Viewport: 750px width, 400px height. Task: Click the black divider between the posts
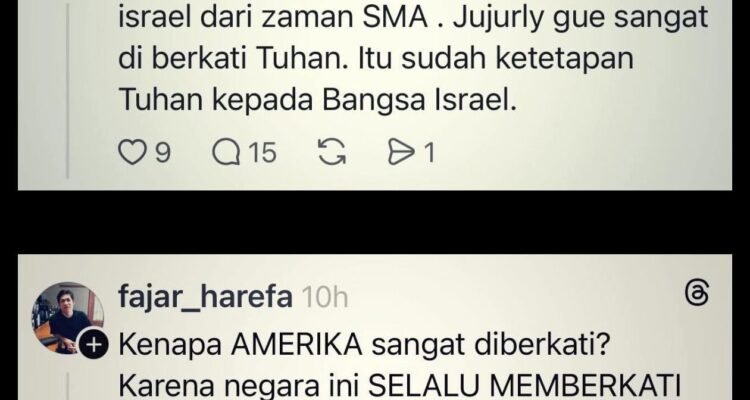(x=375, y=222)
